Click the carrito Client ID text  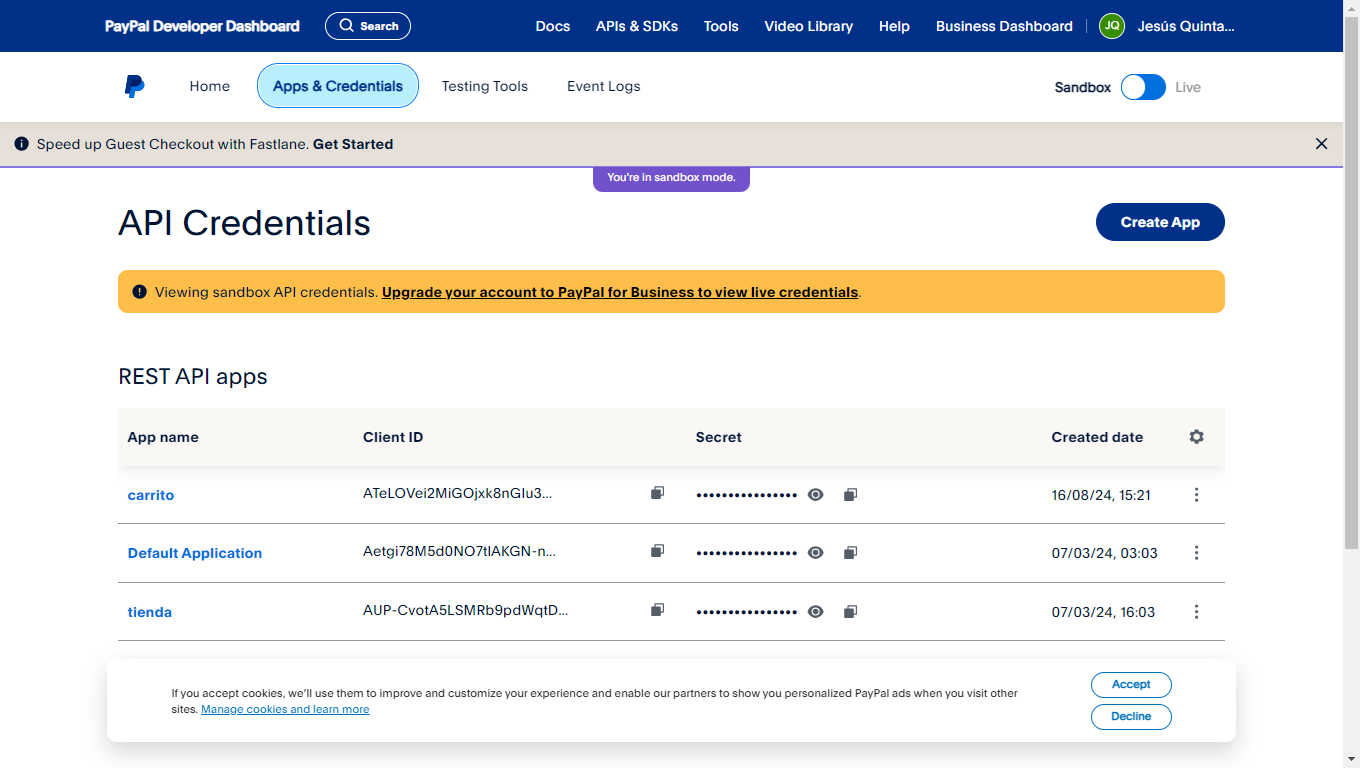coord(457,493)
